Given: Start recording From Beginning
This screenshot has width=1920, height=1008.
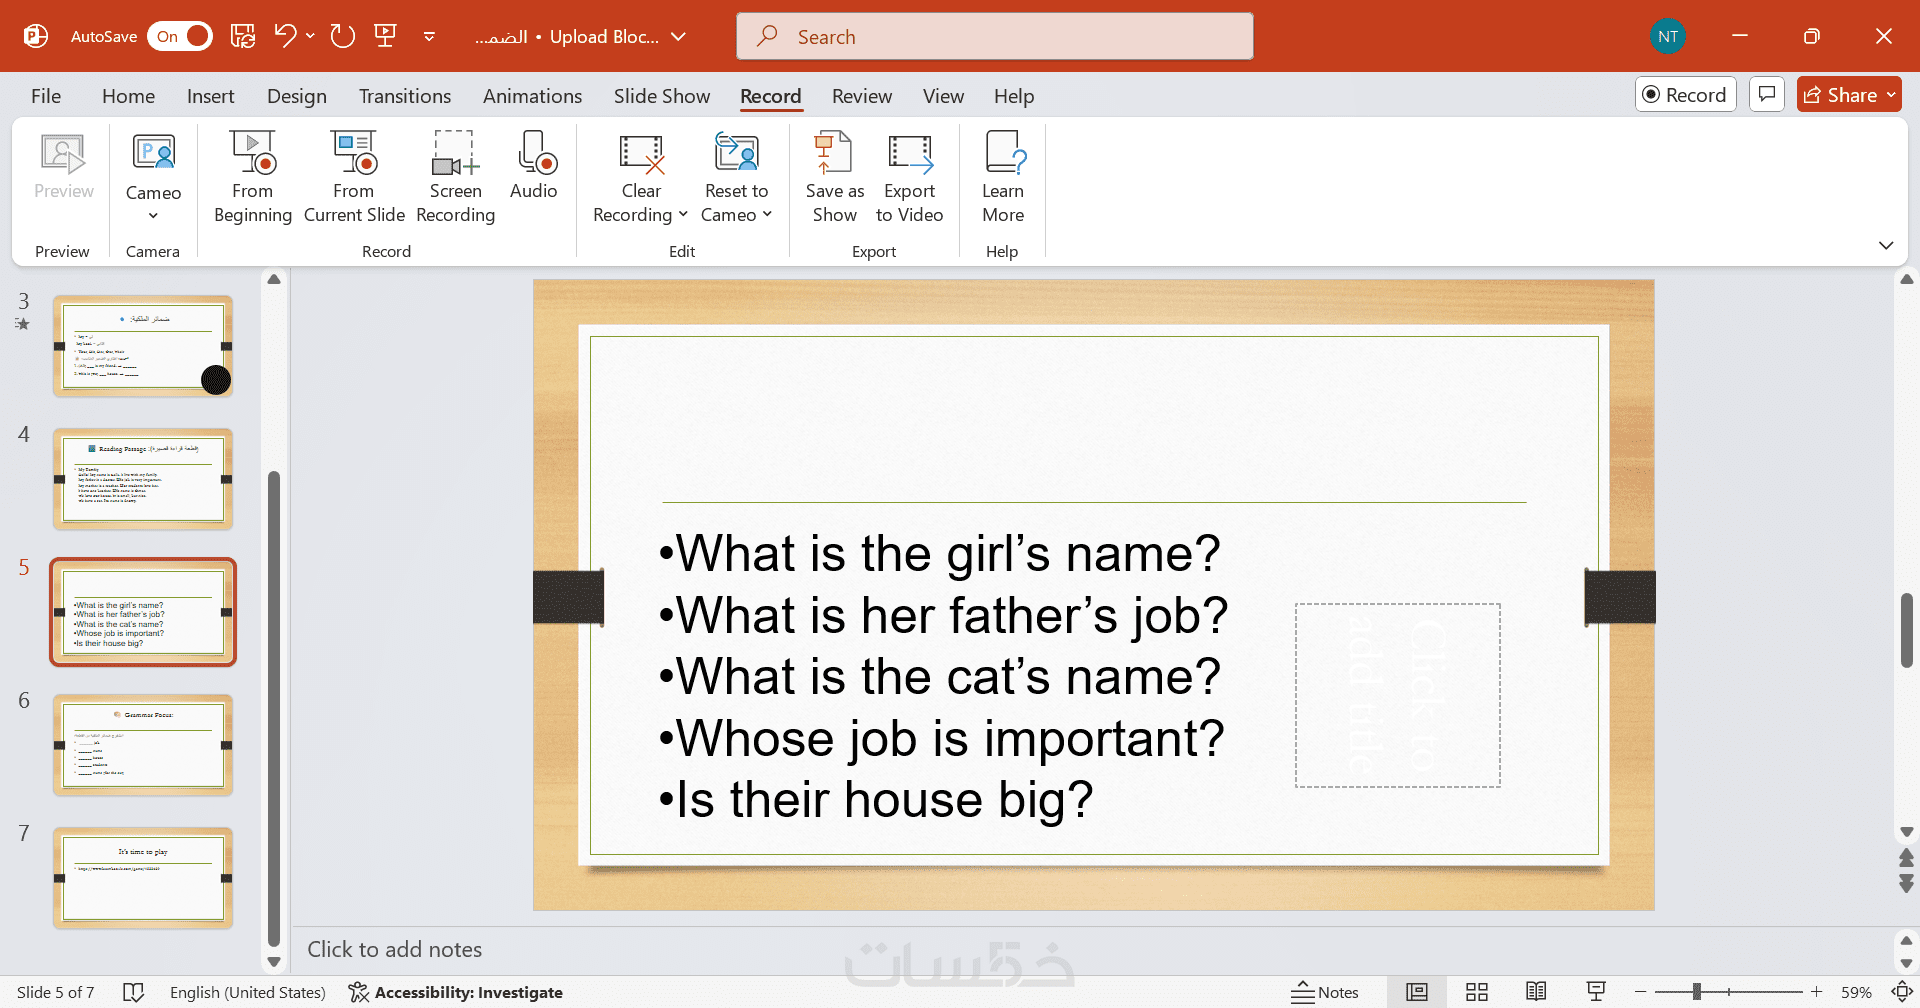Looking at the screenshot, I should pyautogui.click(x=252, y=176).
